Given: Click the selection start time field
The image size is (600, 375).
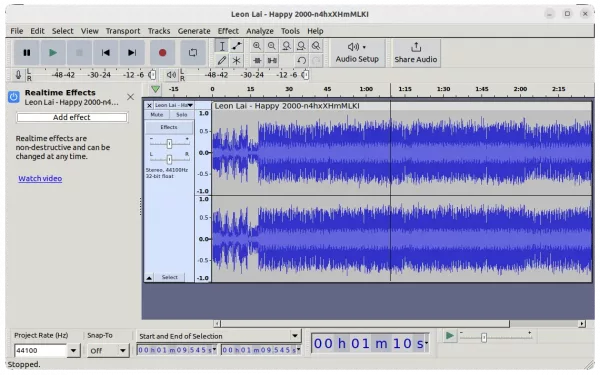Looking at the screenshot, I should pos(177,350).
